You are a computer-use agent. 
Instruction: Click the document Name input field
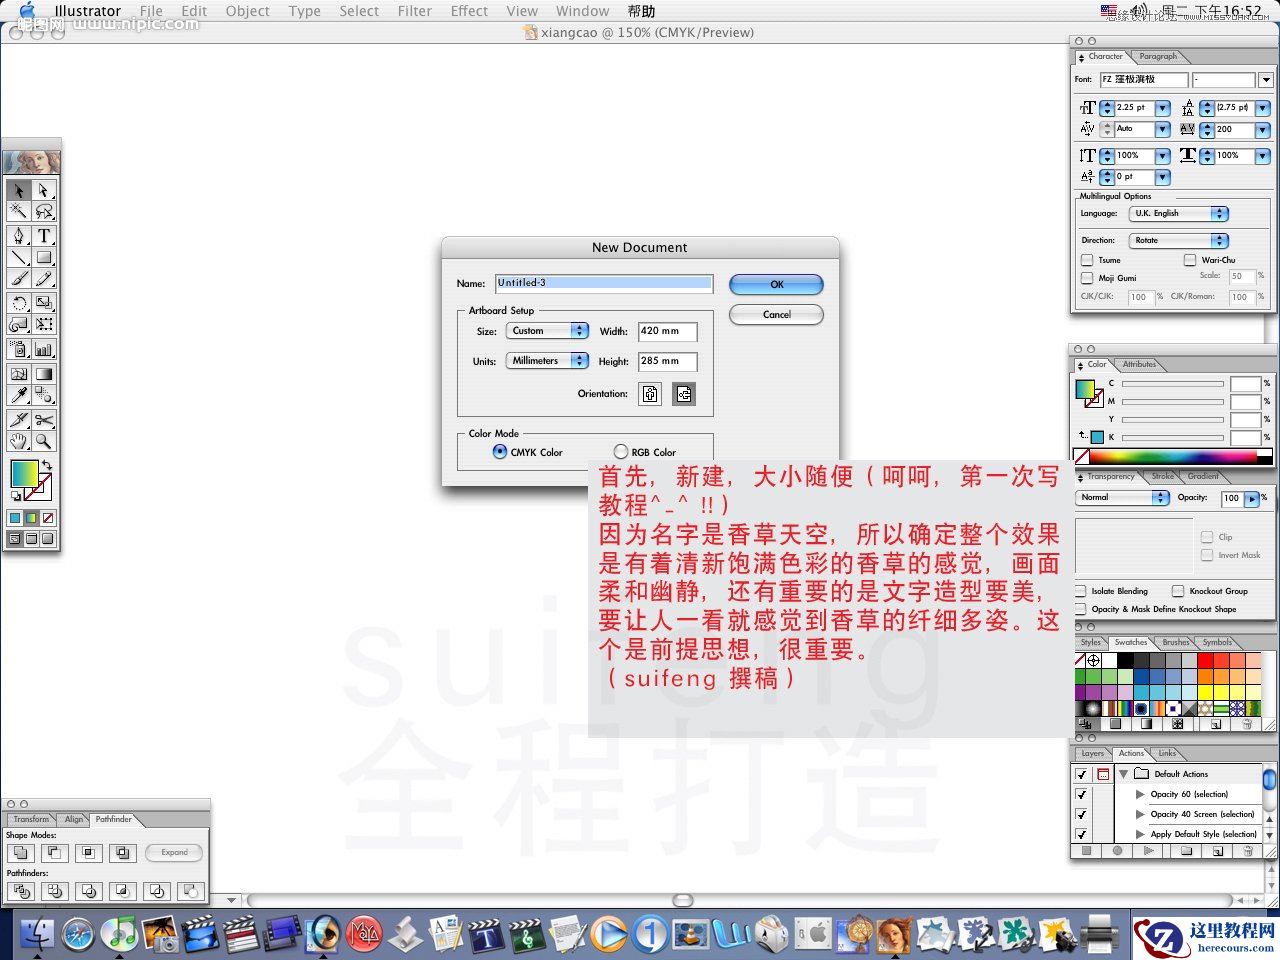604,284
